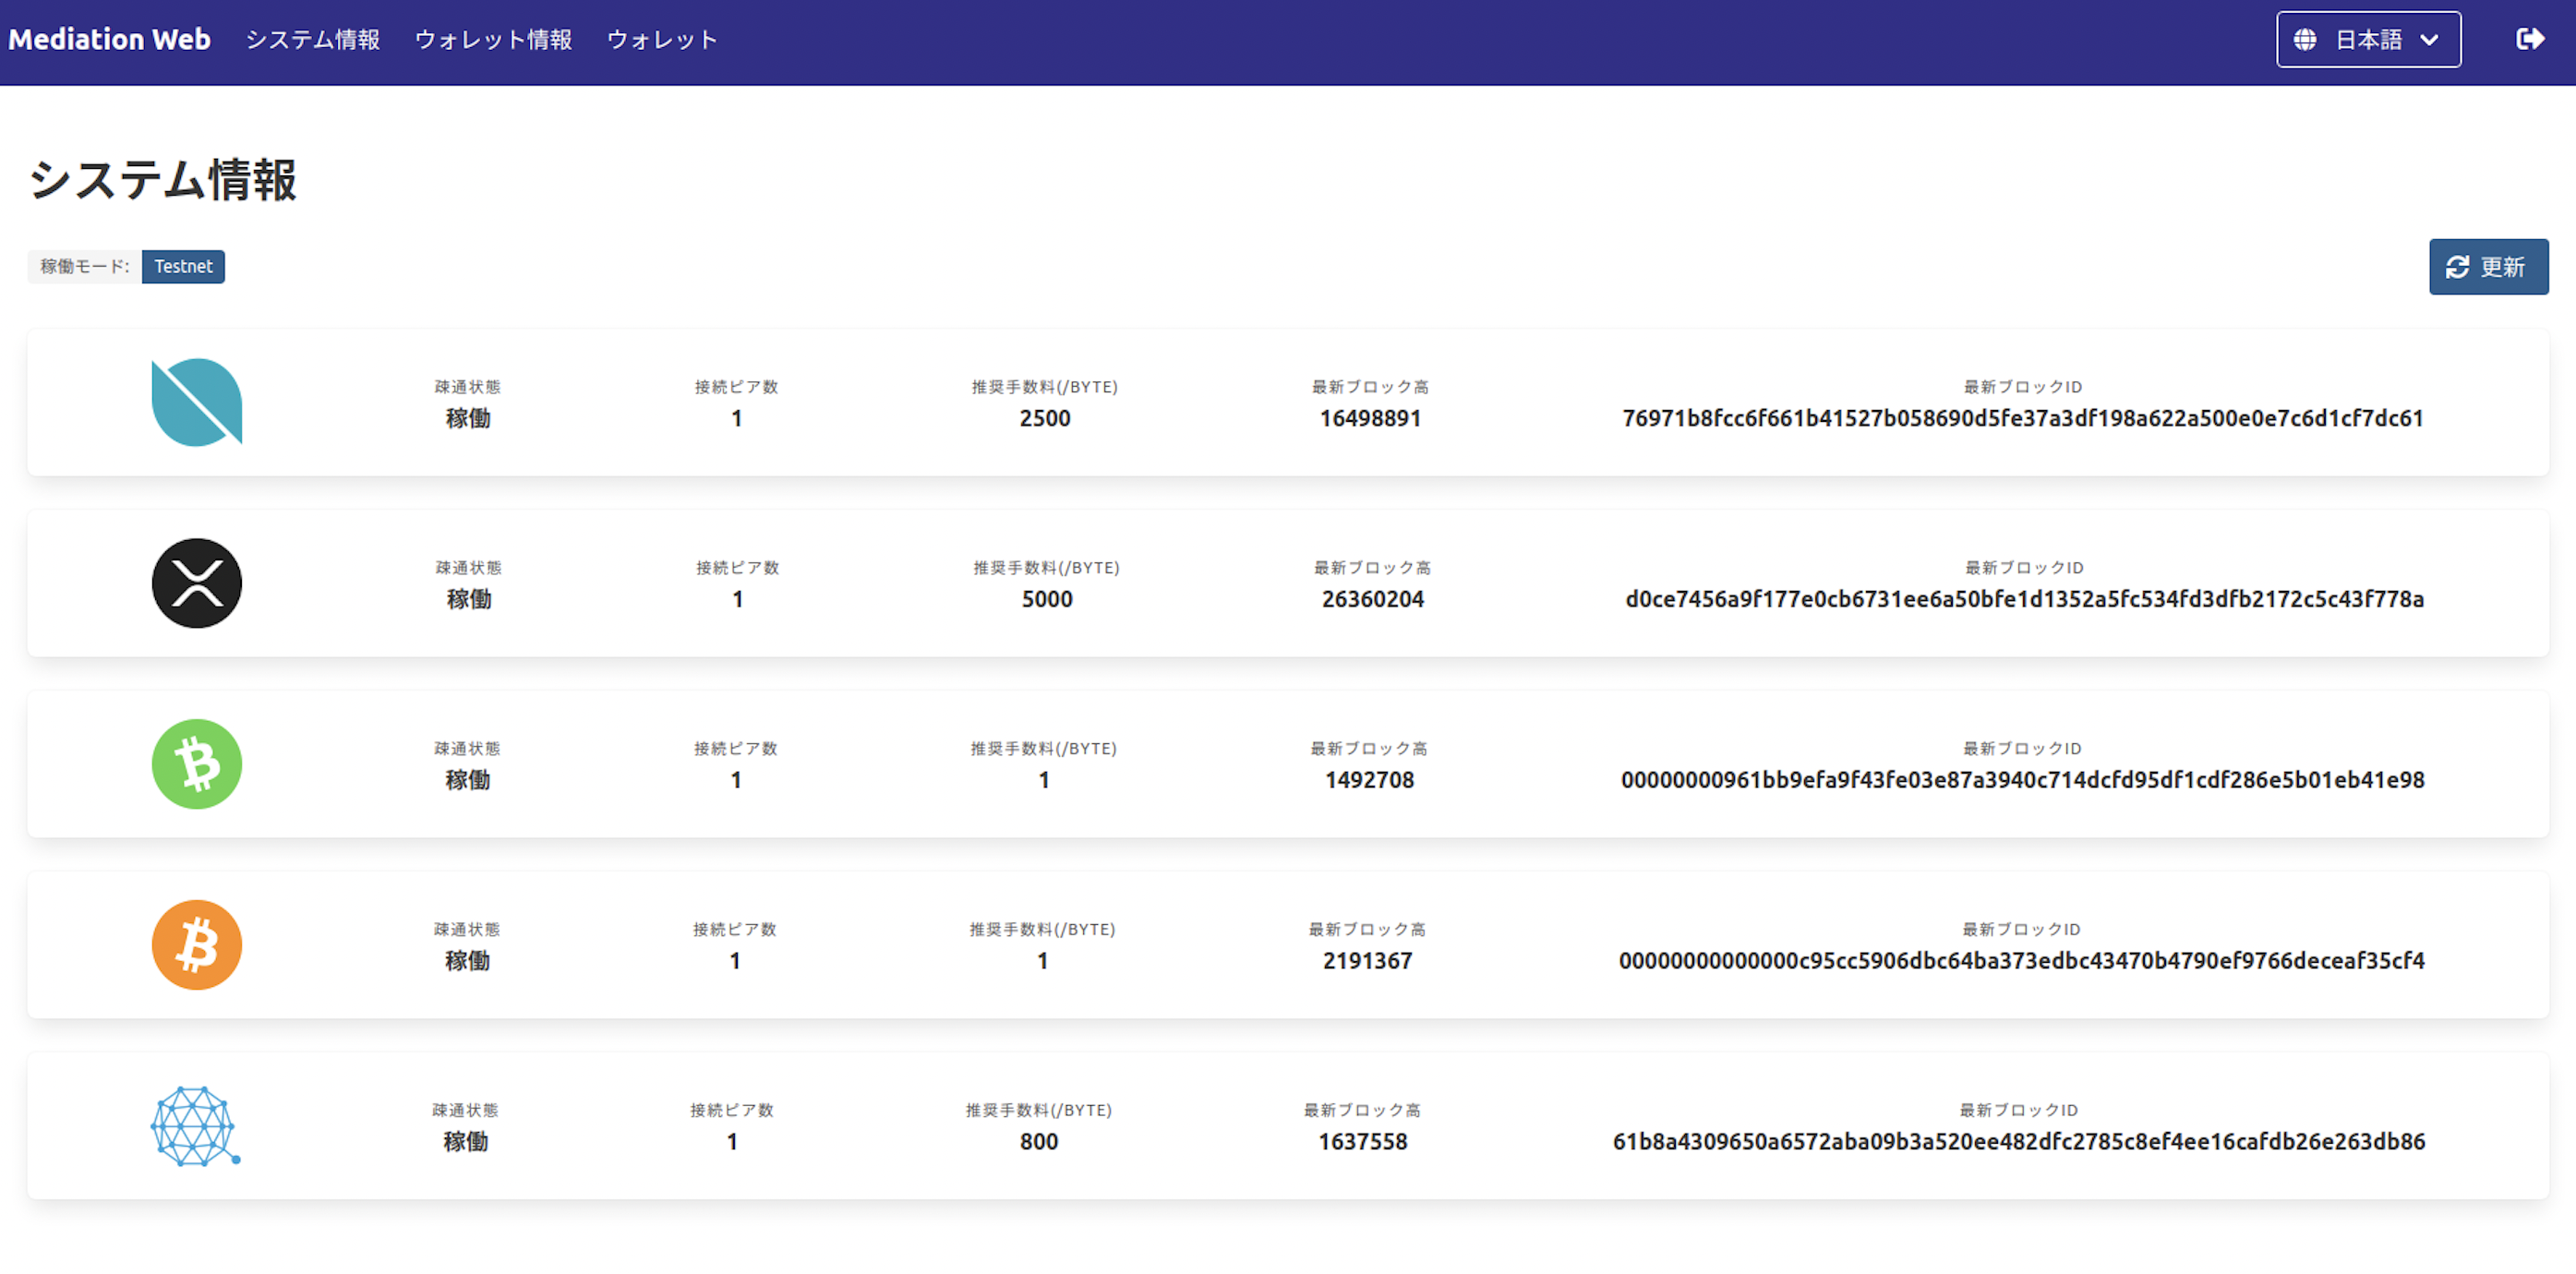The image size is (2576, 1274).
Task: Go to ウォレット情報 navigation item
Action: [x=493, y=40]
